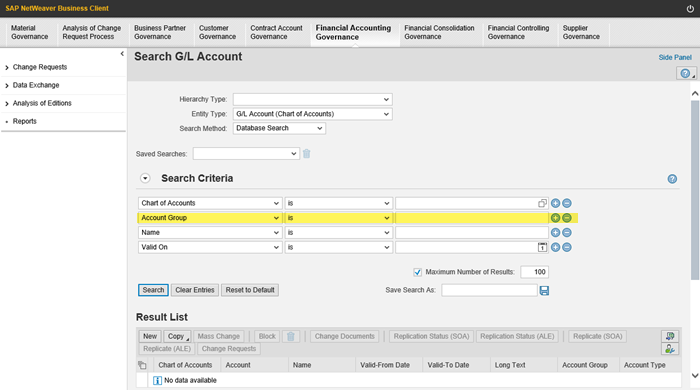The width and height of the screenshot is (700, 390).
Task: Delete saved search trash icon
Action: click(x=307, y=154)
